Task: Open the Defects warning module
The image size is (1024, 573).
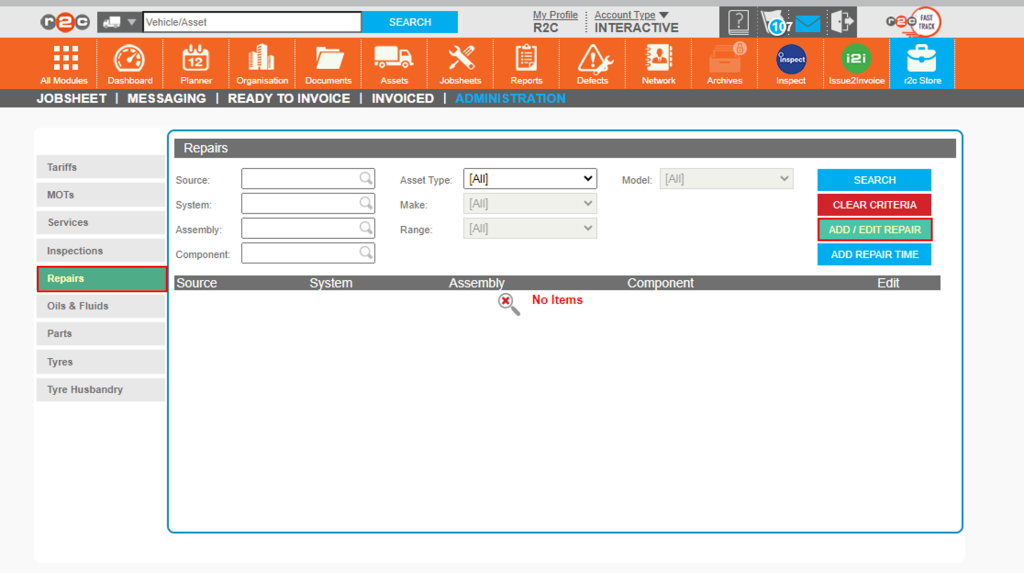Action: click(592, 64)
